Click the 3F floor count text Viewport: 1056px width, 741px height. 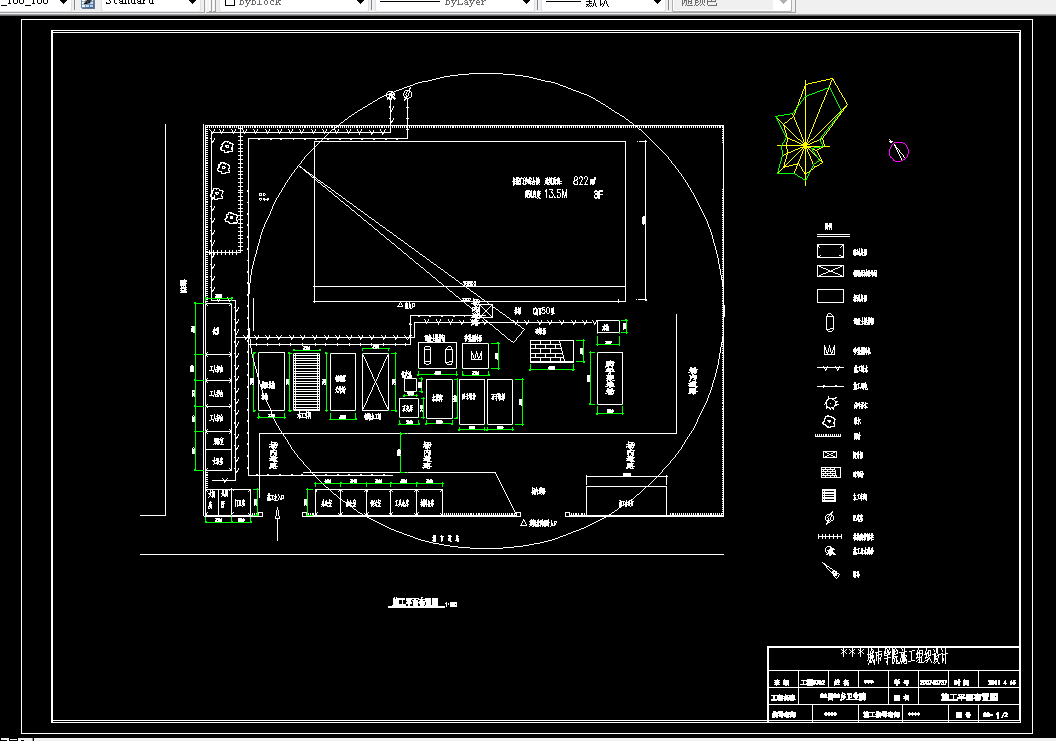598,194
